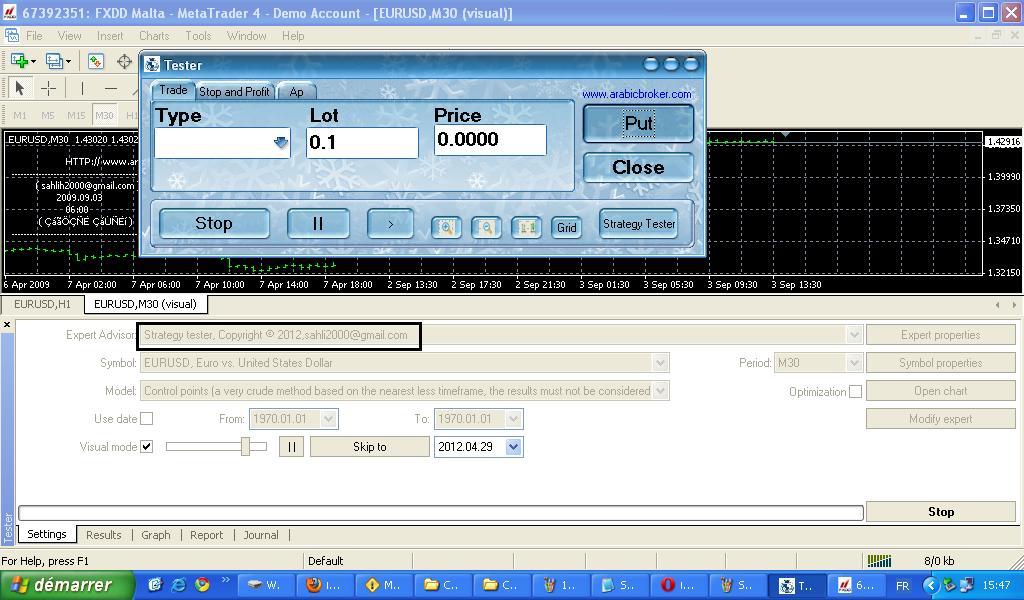This screenshot has width=1024, height=600.
Task: Click the zoom in icon in Tester
Action: [x=446, y=227]
